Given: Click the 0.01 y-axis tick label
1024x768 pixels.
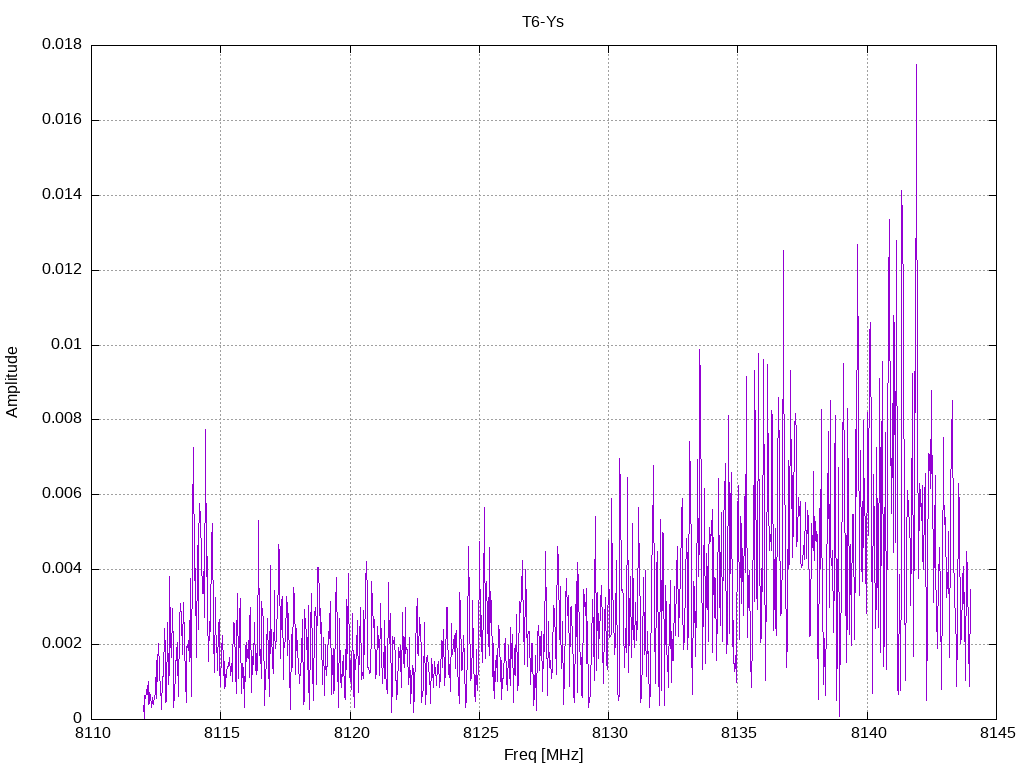Looking at the screenshot, I should pyautogui.click(x=67, y=344).
